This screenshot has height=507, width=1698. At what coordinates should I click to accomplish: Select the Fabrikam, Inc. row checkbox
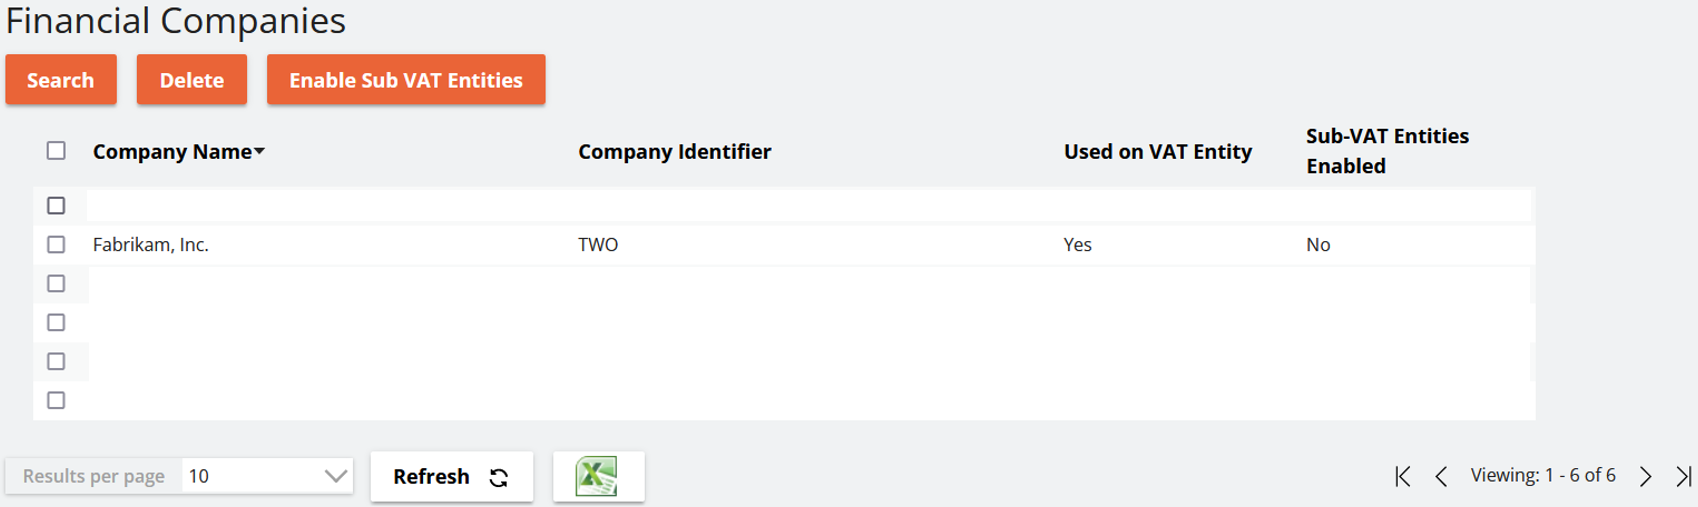[56, 245]
